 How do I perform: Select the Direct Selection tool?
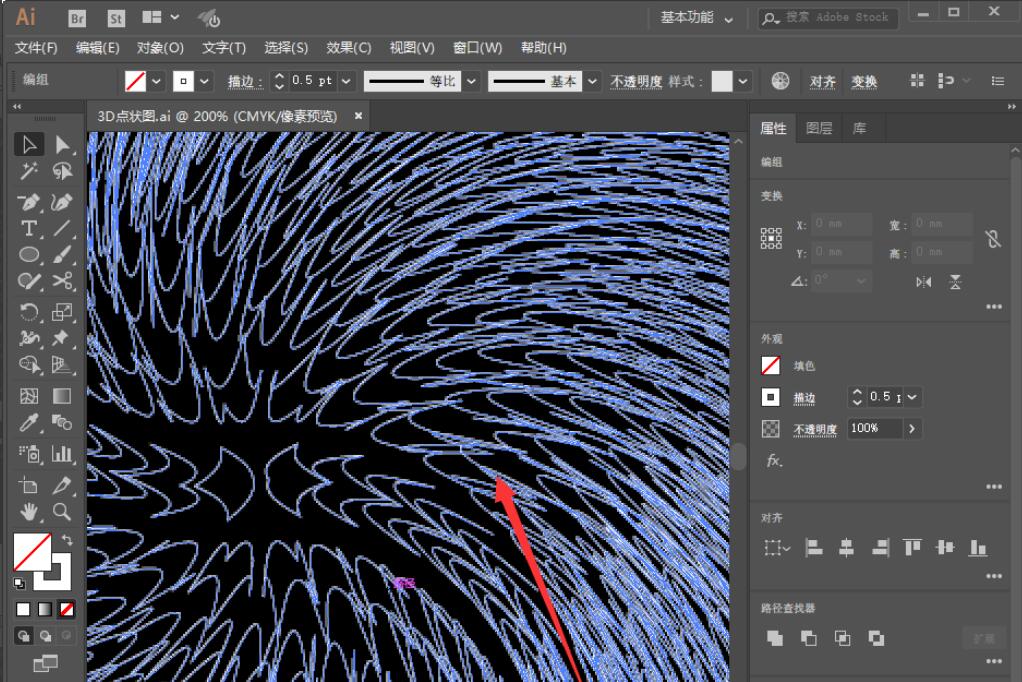pyautogui.click(x=62, y=145)
